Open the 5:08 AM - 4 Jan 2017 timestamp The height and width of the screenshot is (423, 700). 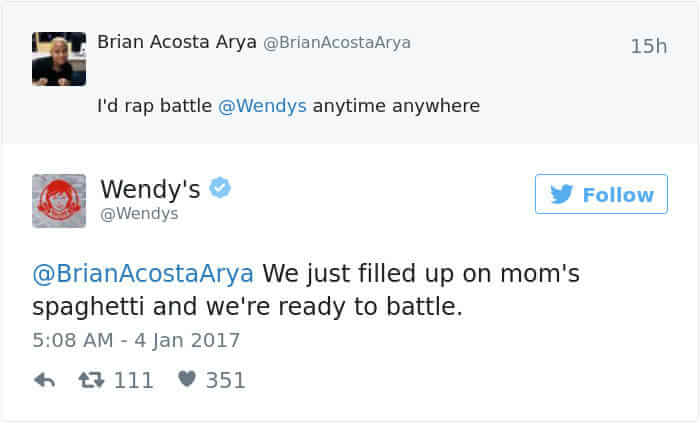[x=136, y=340]
